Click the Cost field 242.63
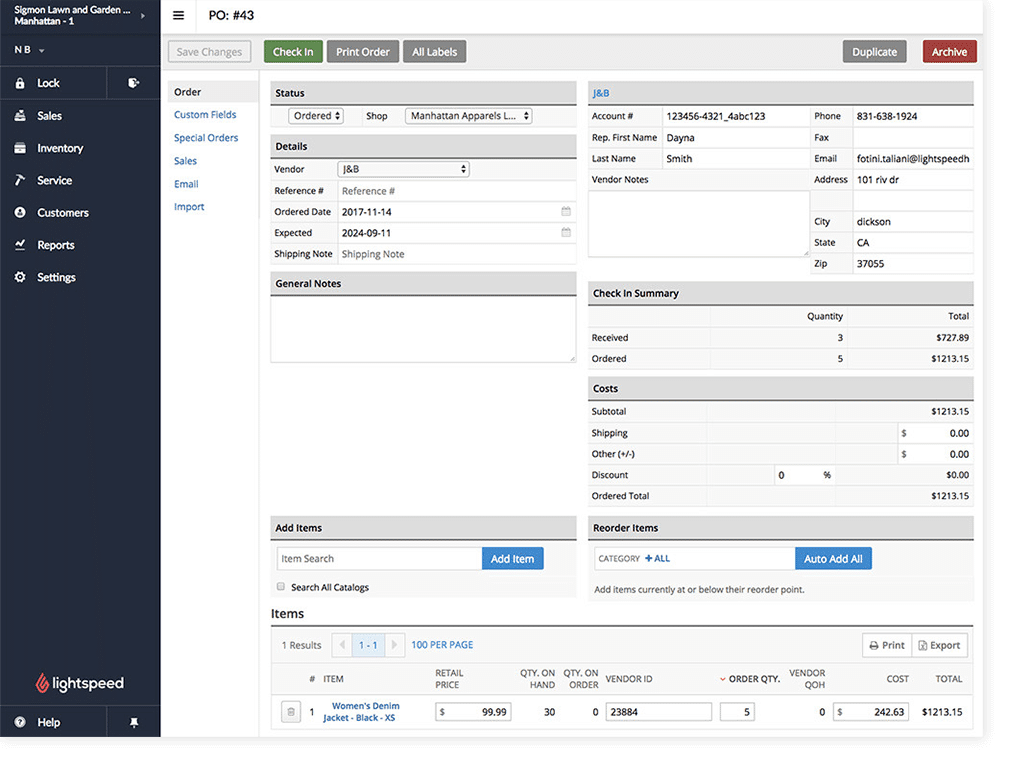Screen dimensions: 1024x768 [x=871, y=712]
